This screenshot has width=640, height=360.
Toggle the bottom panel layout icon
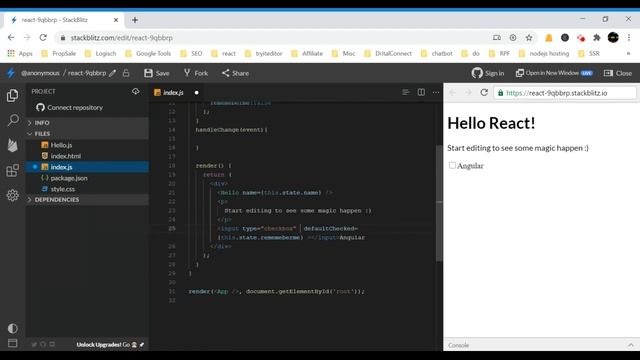tap(13, 343)
